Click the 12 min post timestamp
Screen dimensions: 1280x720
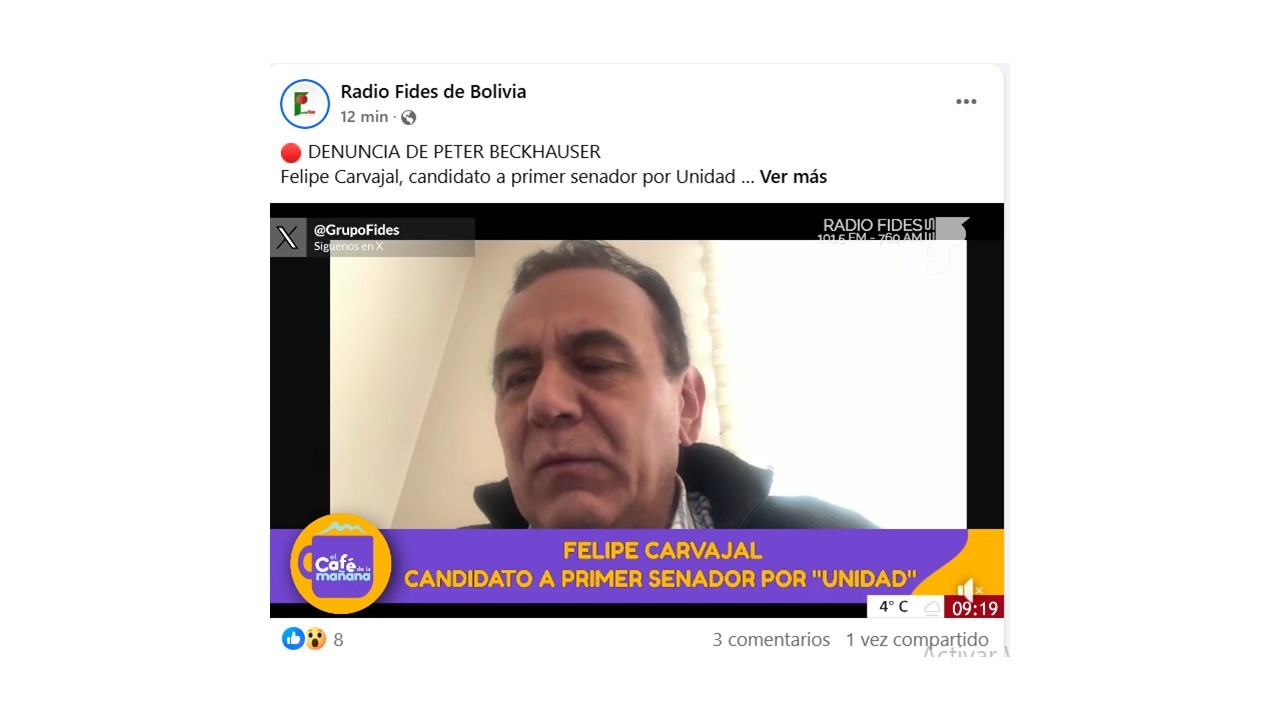[364, 118]
